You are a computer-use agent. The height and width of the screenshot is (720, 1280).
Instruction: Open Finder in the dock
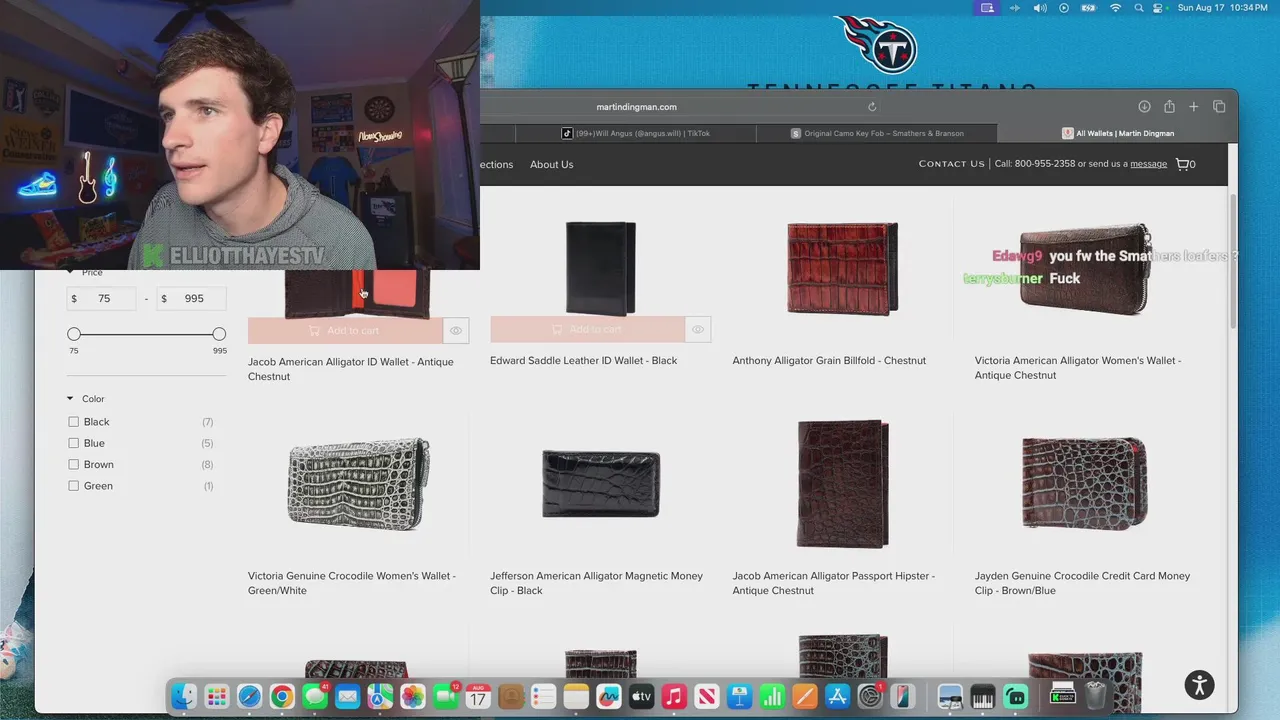coord(184,696)
